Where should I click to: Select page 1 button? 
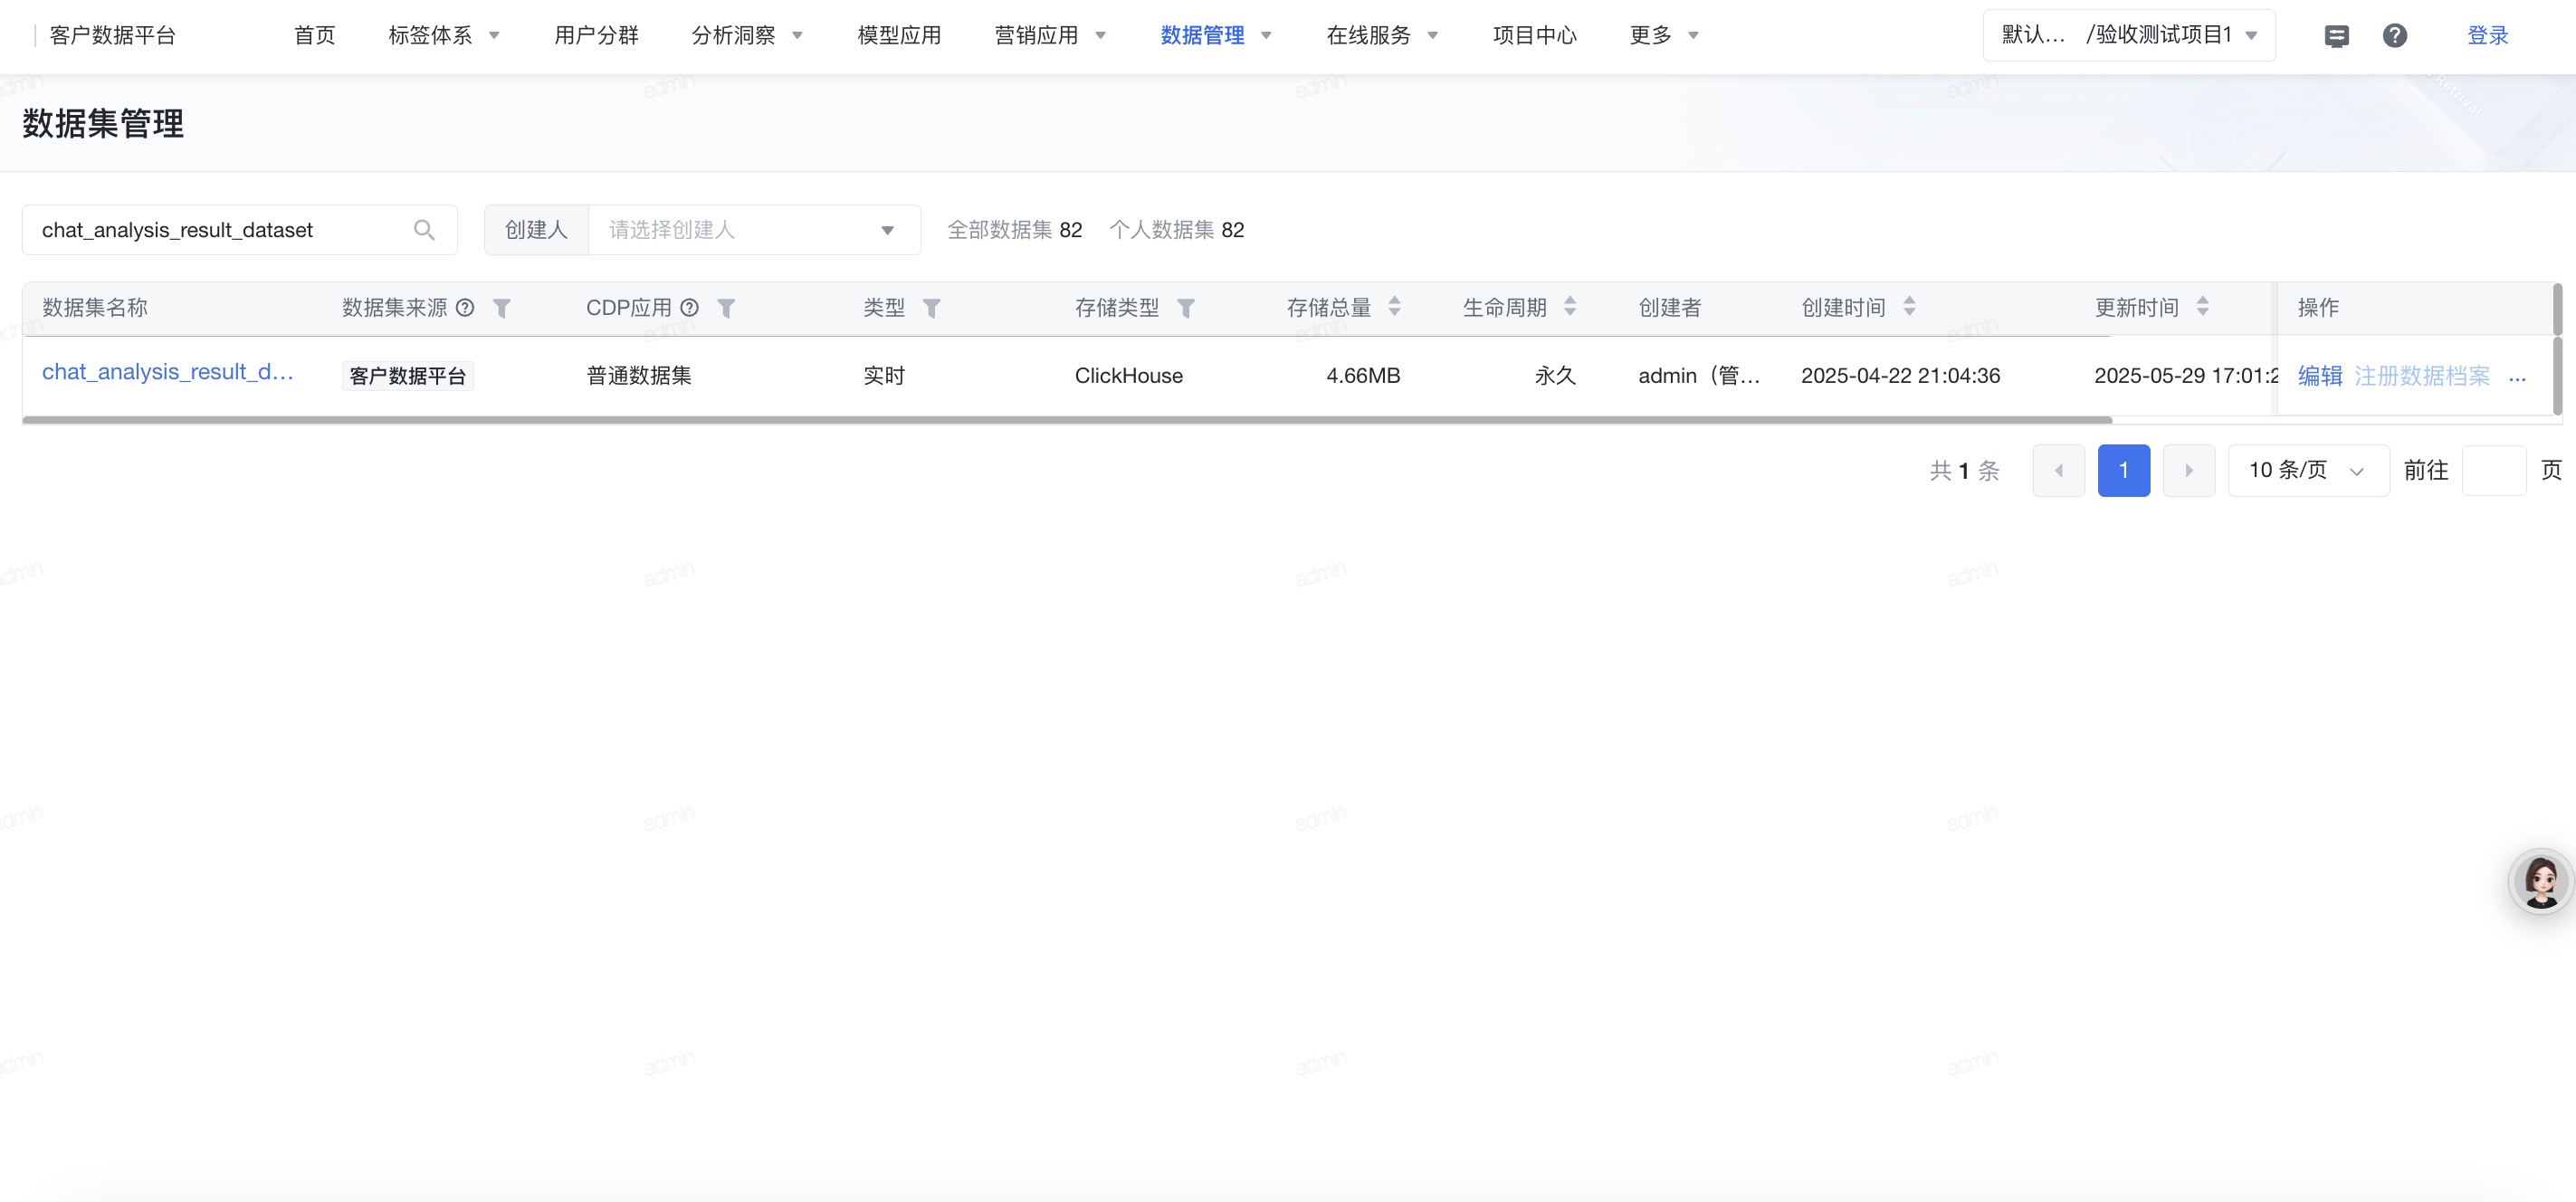pos(2123,470)
